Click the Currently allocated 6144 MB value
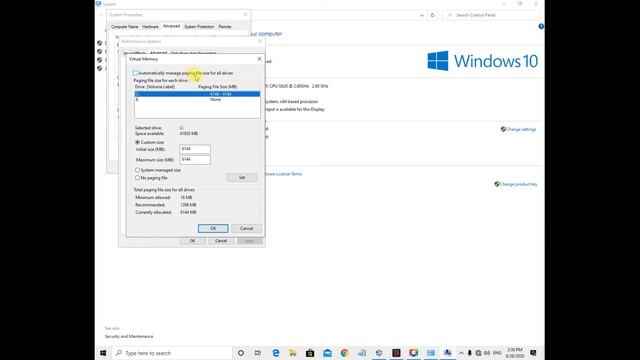 pyautogui.click(x=188, y=212)
